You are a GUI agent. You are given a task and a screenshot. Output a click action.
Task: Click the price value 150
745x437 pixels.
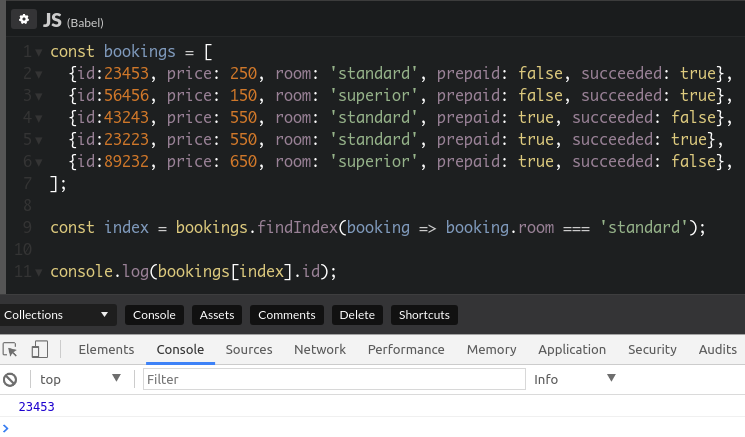tap(243, 95)
